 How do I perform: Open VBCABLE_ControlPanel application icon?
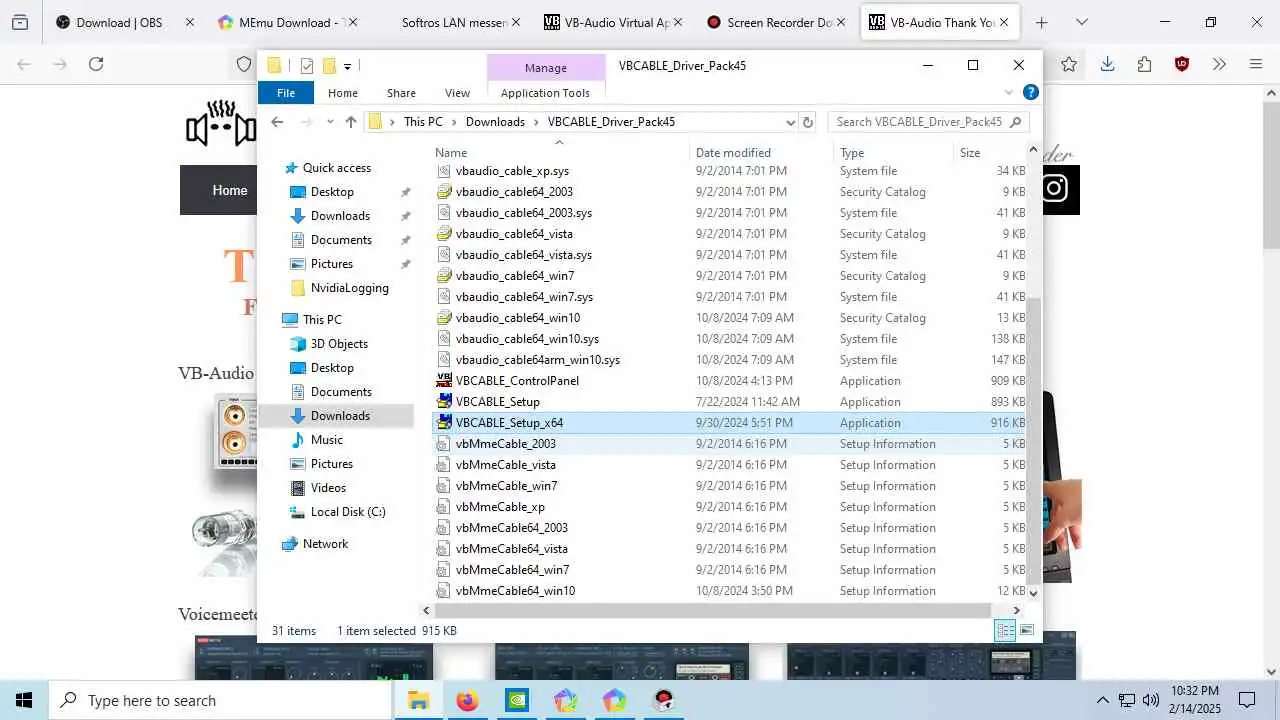point(445,381)
